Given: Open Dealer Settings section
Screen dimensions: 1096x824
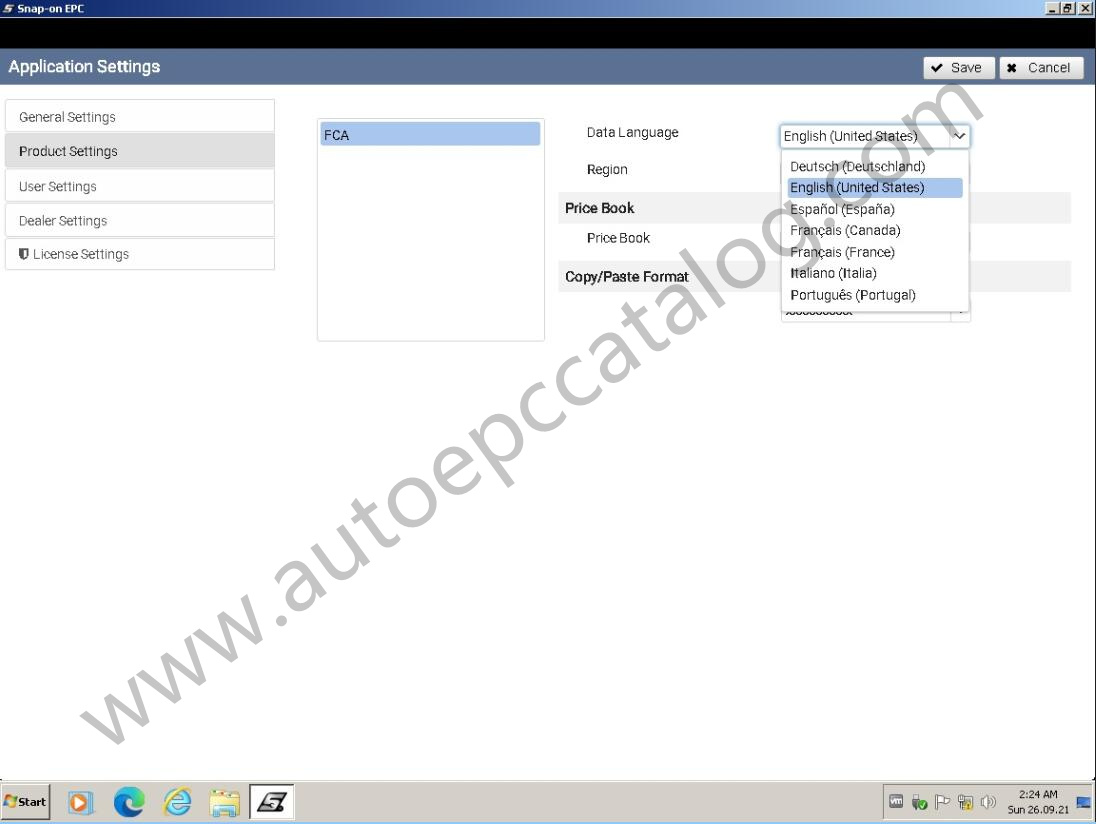Looking at the screenshot, I should point(140,220).
